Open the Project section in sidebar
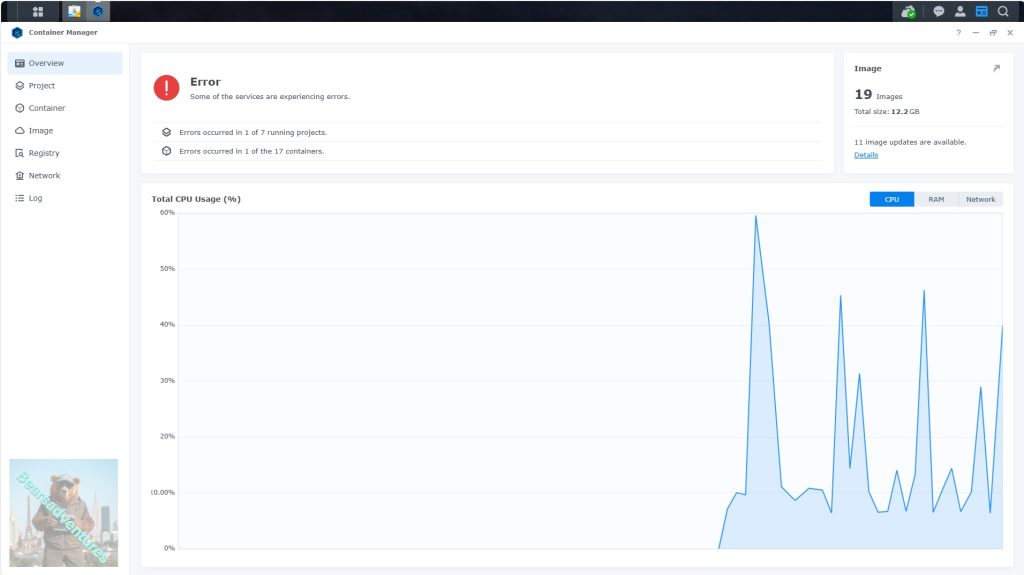 [41, 86]
